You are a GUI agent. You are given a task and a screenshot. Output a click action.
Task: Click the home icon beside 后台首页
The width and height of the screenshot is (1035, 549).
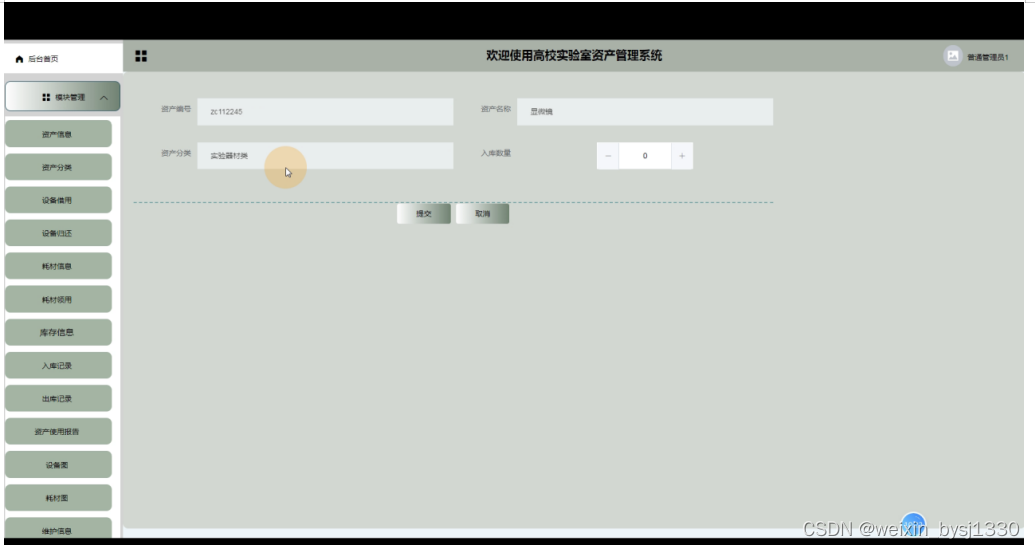pyautogui.click(x=19, y=59)
